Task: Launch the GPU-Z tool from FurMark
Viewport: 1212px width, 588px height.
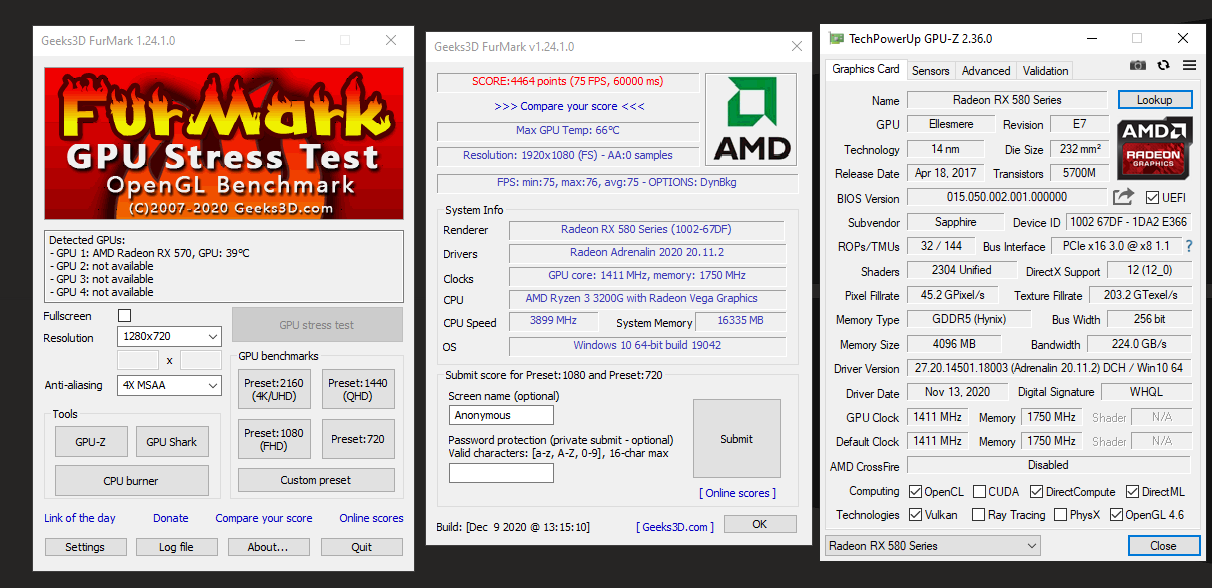Action: pyautogui.click(x=90, y=442)
